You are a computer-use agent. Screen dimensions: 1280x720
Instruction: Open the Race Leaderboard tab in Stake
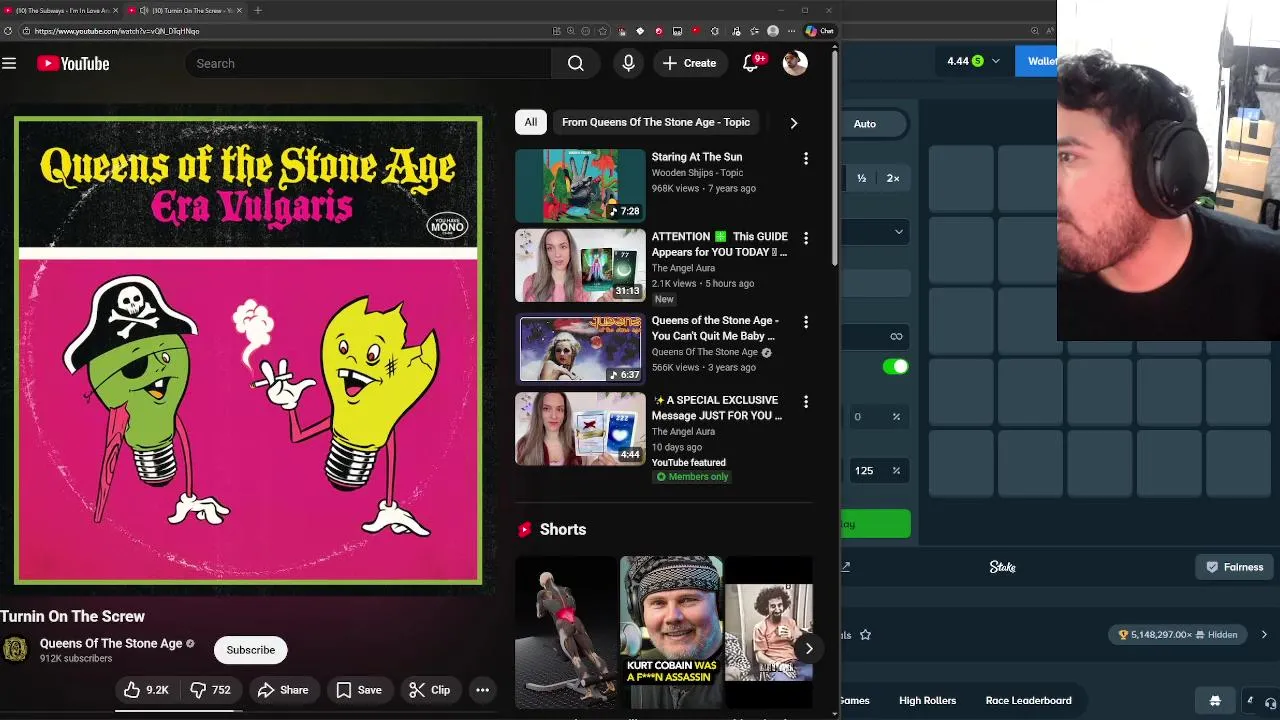click(x=1028, y=701)
